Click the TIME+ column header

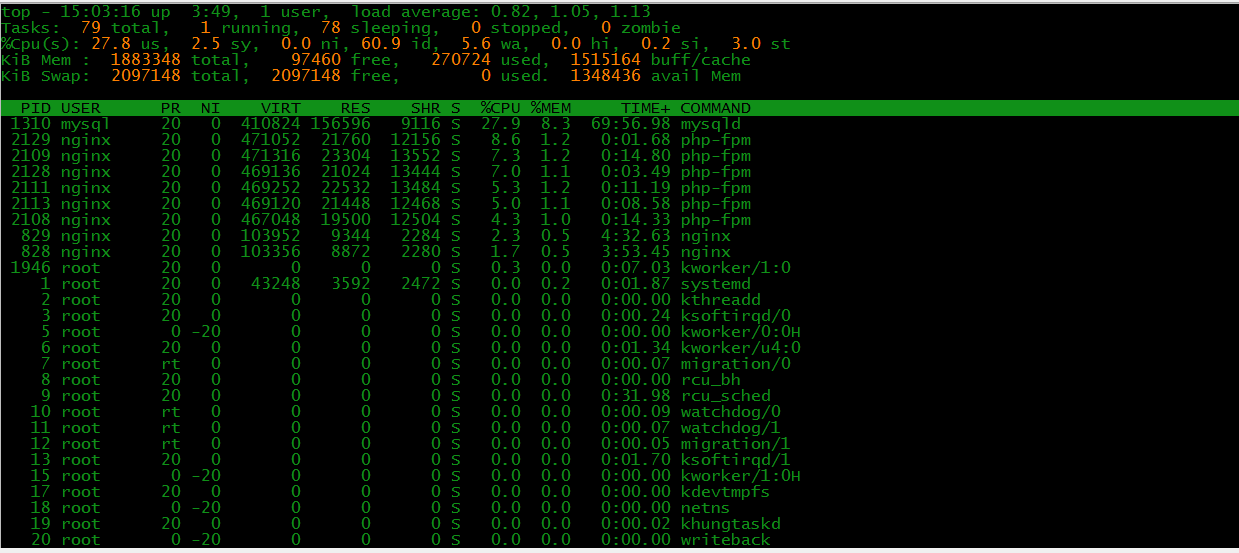click(x=645, y=108)
